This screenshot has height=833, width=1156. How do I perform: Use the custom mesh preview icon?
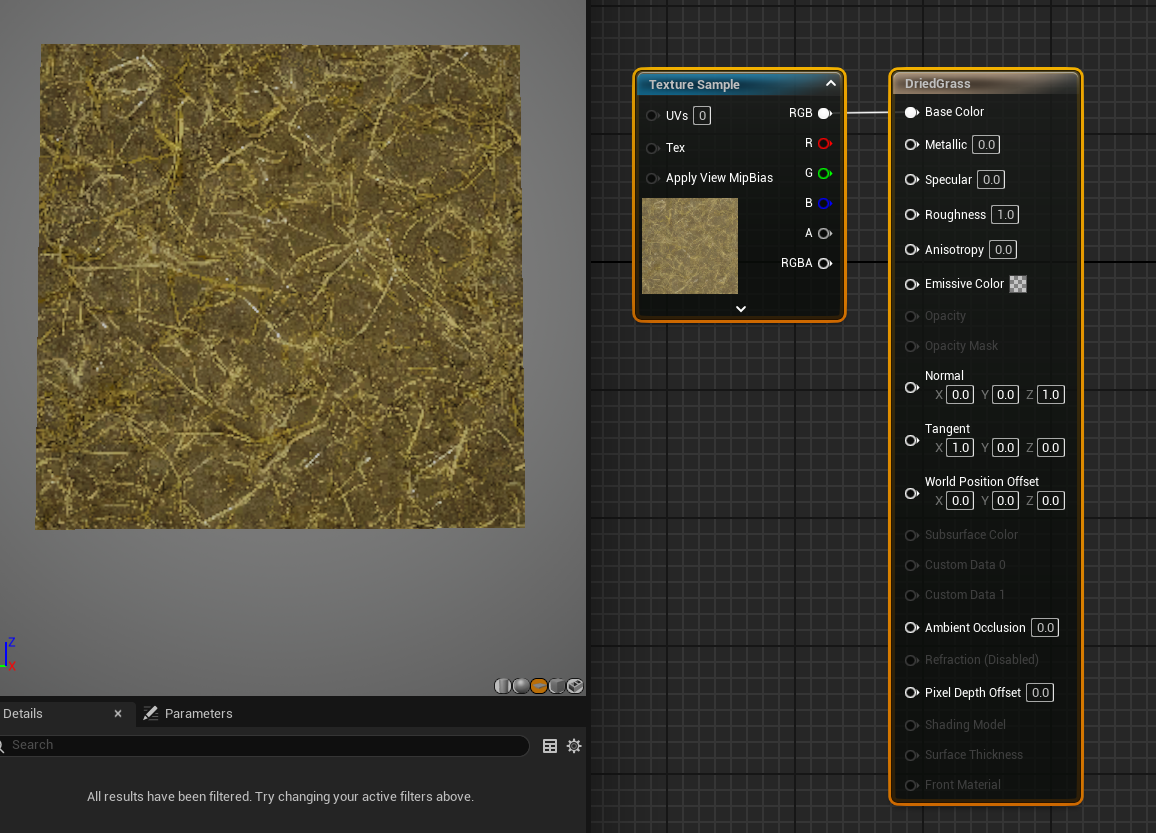575,686
